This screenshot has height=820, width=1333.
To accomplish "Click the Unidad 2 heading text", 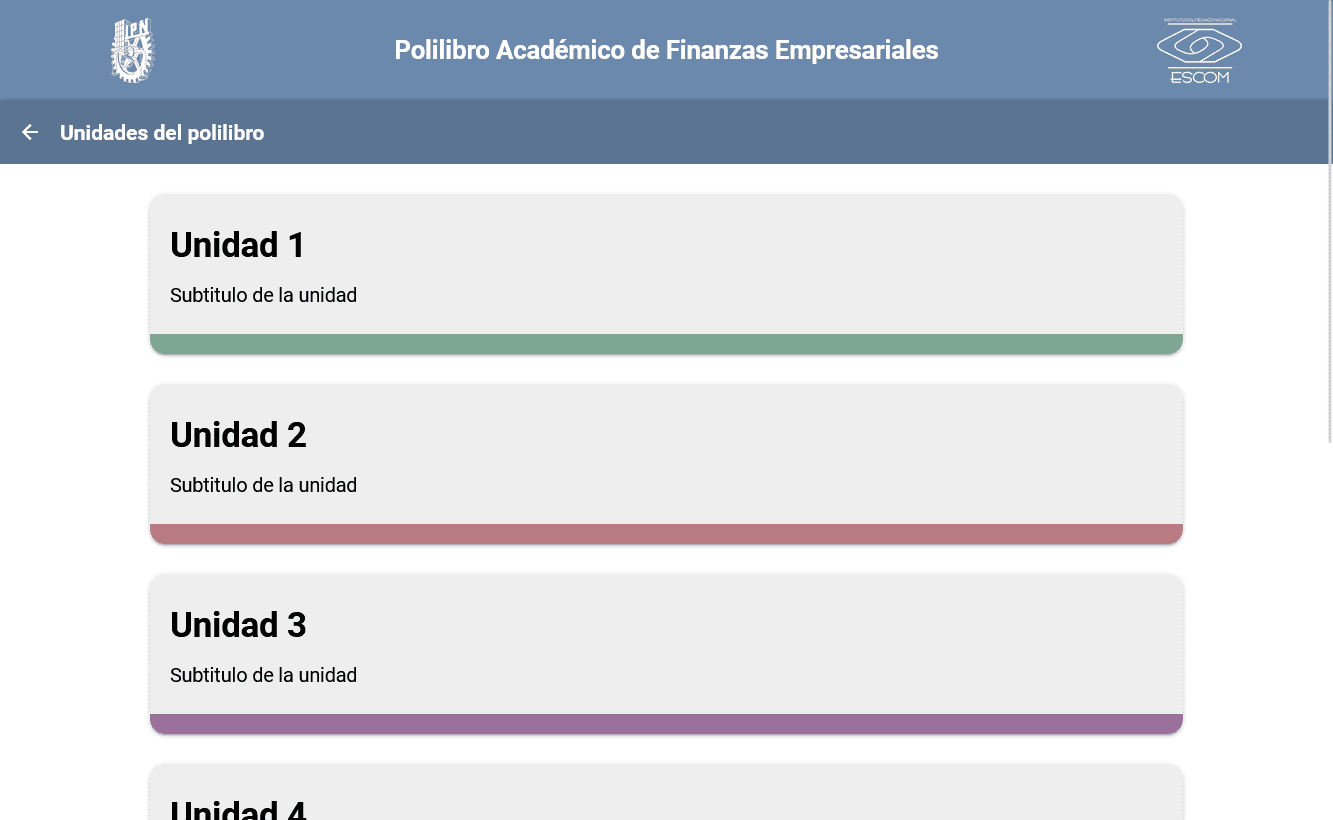I will pos(238,435).
